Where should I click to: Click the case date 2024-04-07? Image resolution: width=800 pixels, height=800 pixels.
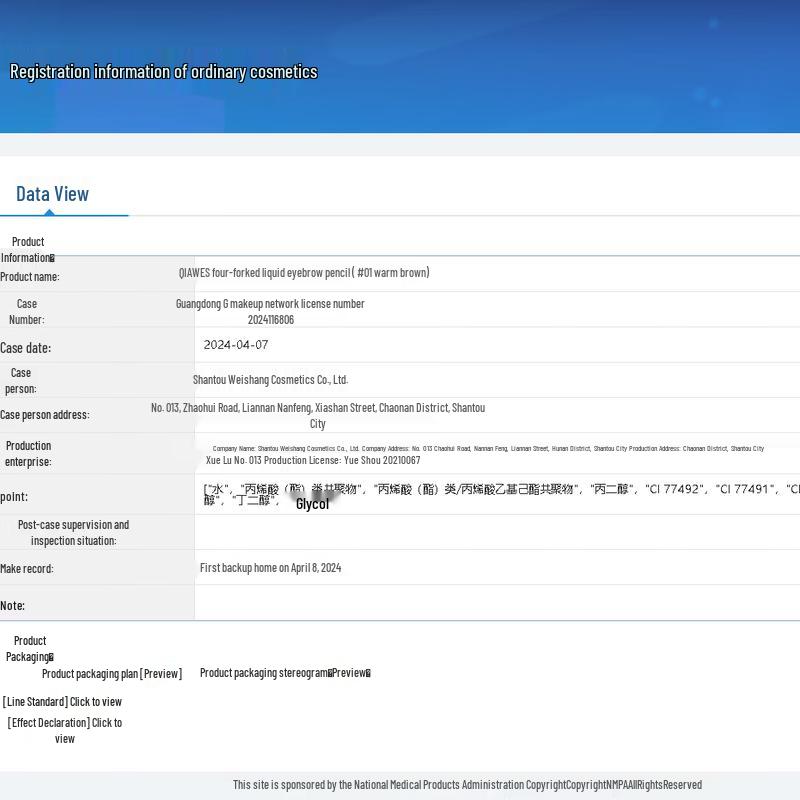tap(236, 345)
